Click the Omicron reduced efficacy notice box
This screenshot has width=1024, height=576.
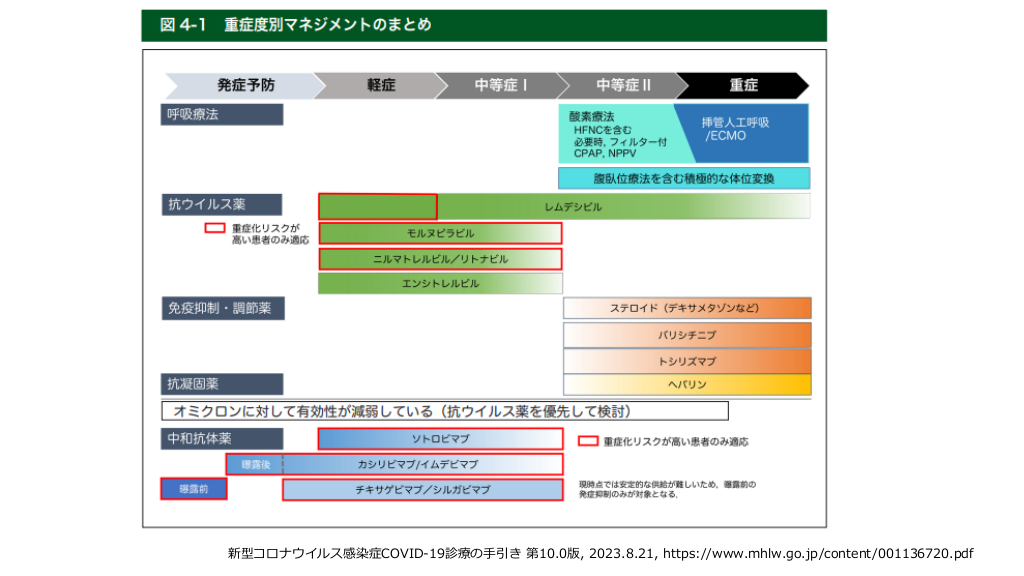pos(445,411)
